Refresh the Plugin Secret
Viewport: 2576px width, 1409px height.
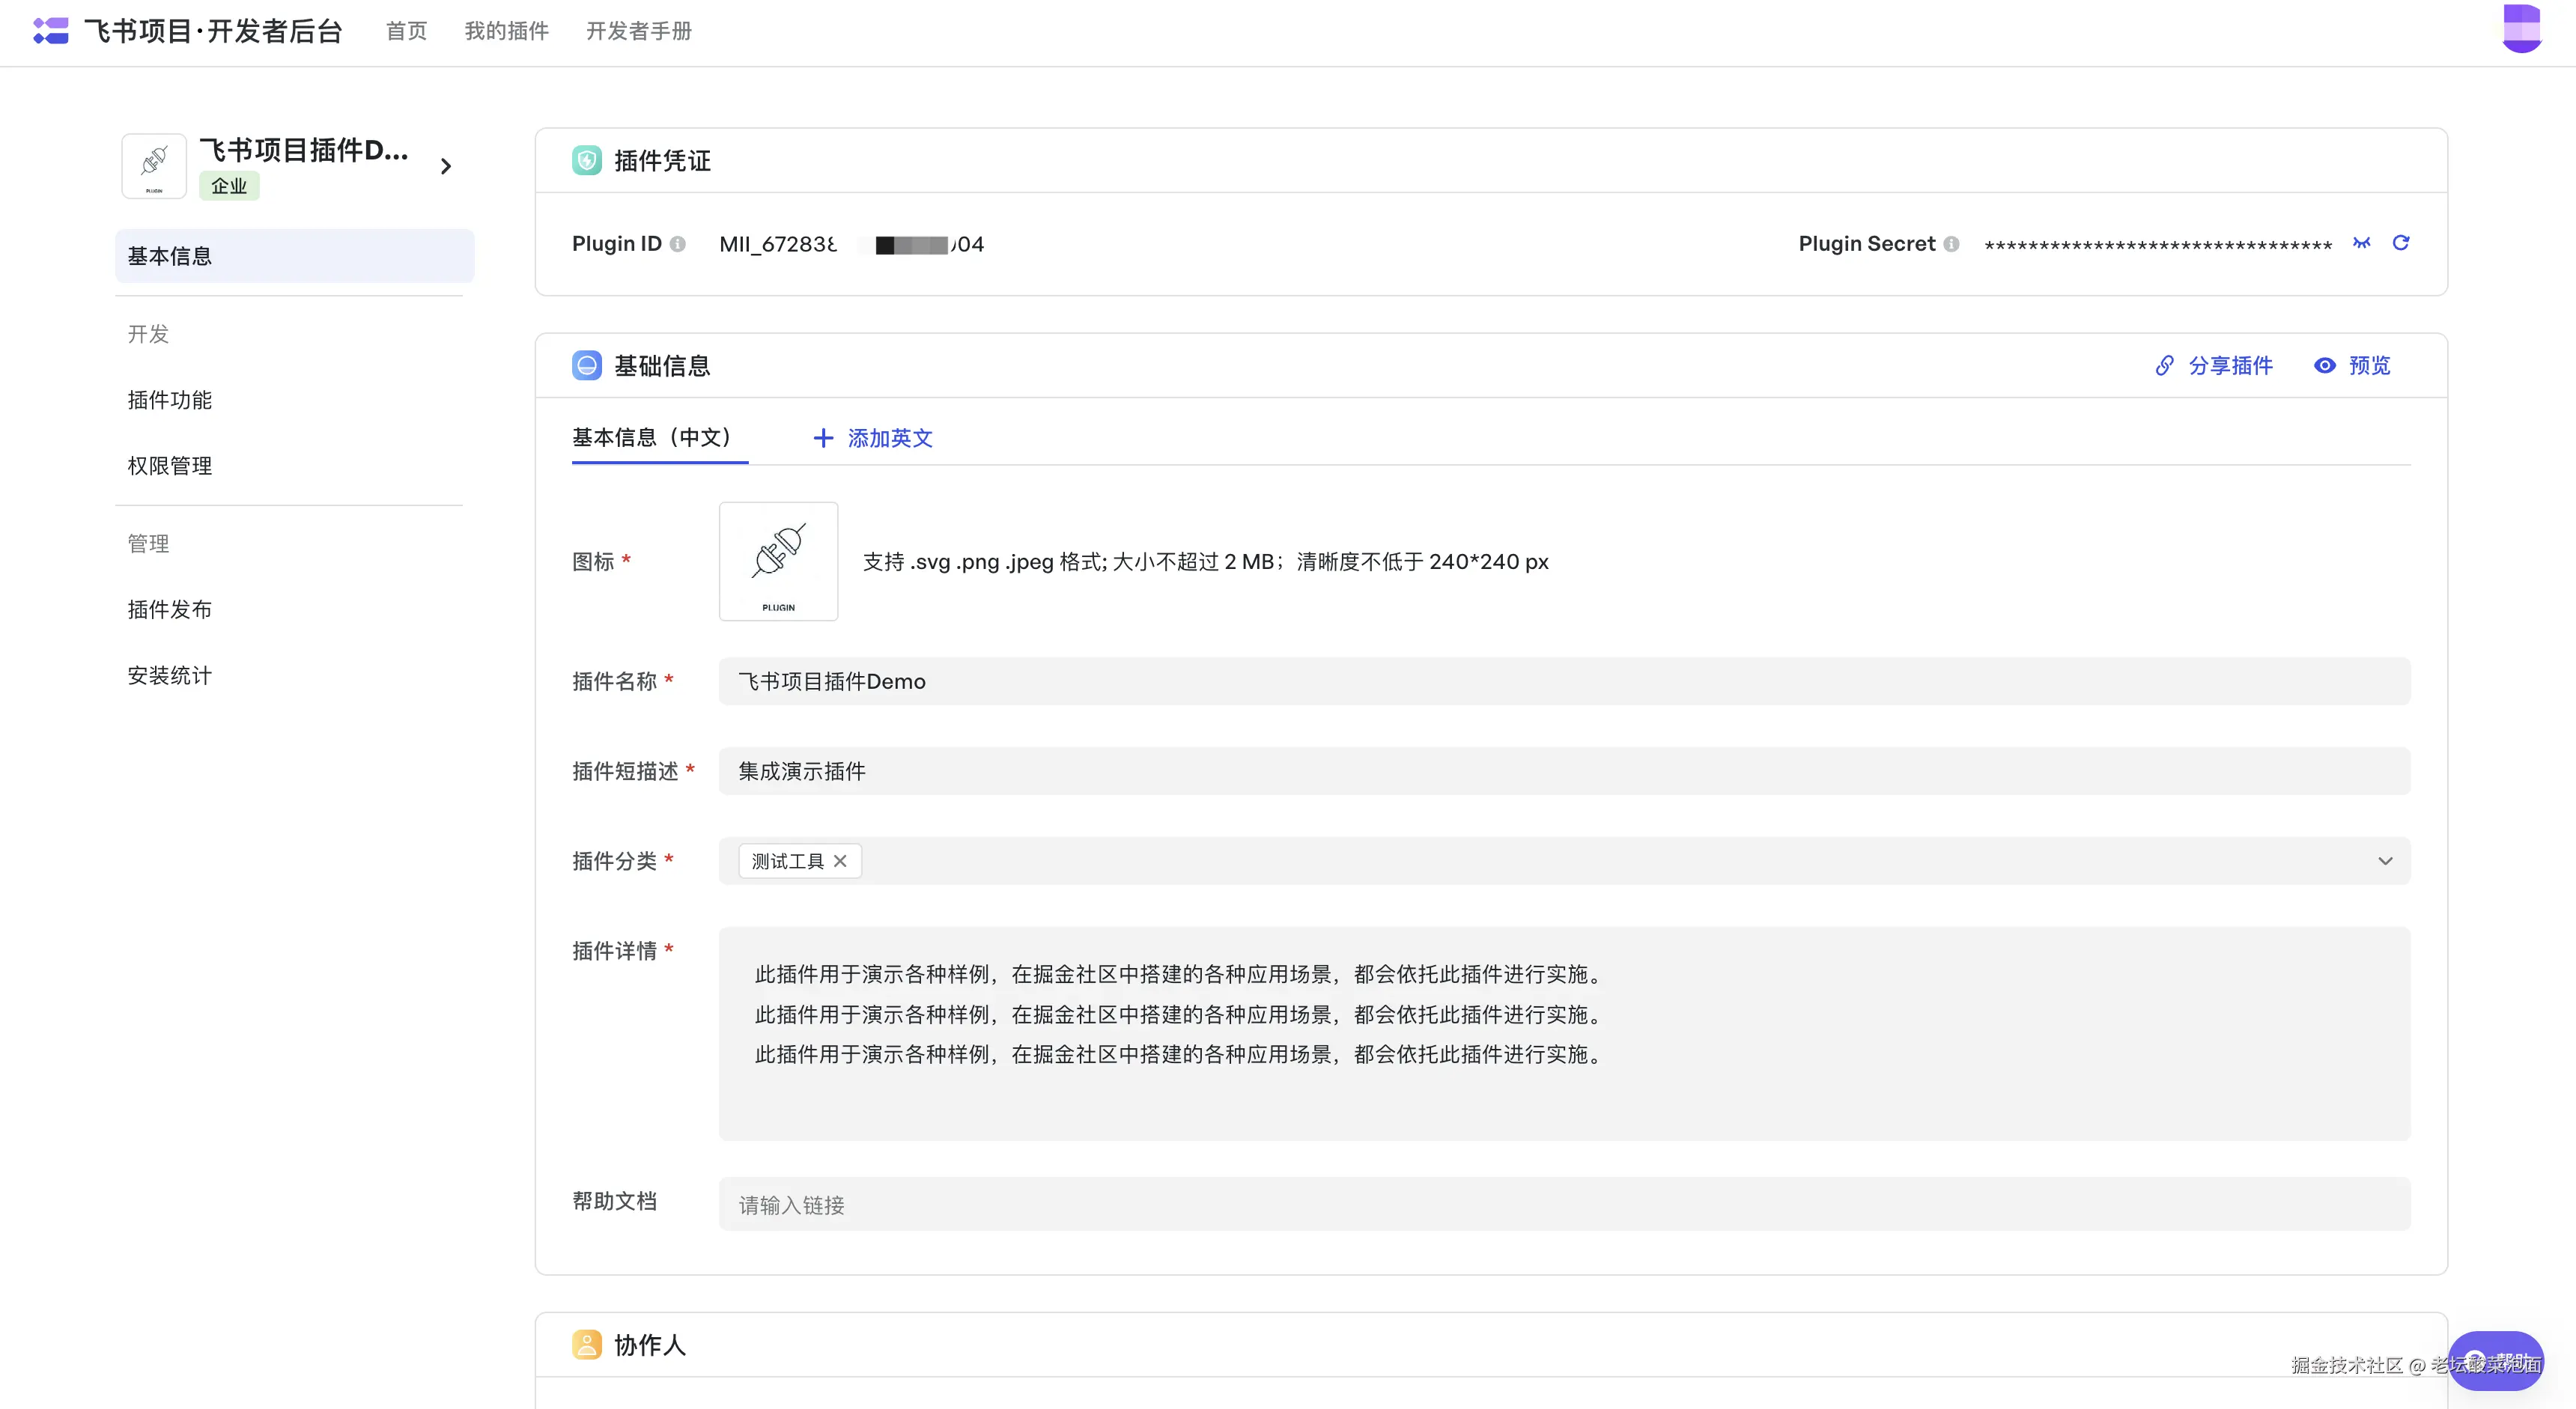point(2400,243)
